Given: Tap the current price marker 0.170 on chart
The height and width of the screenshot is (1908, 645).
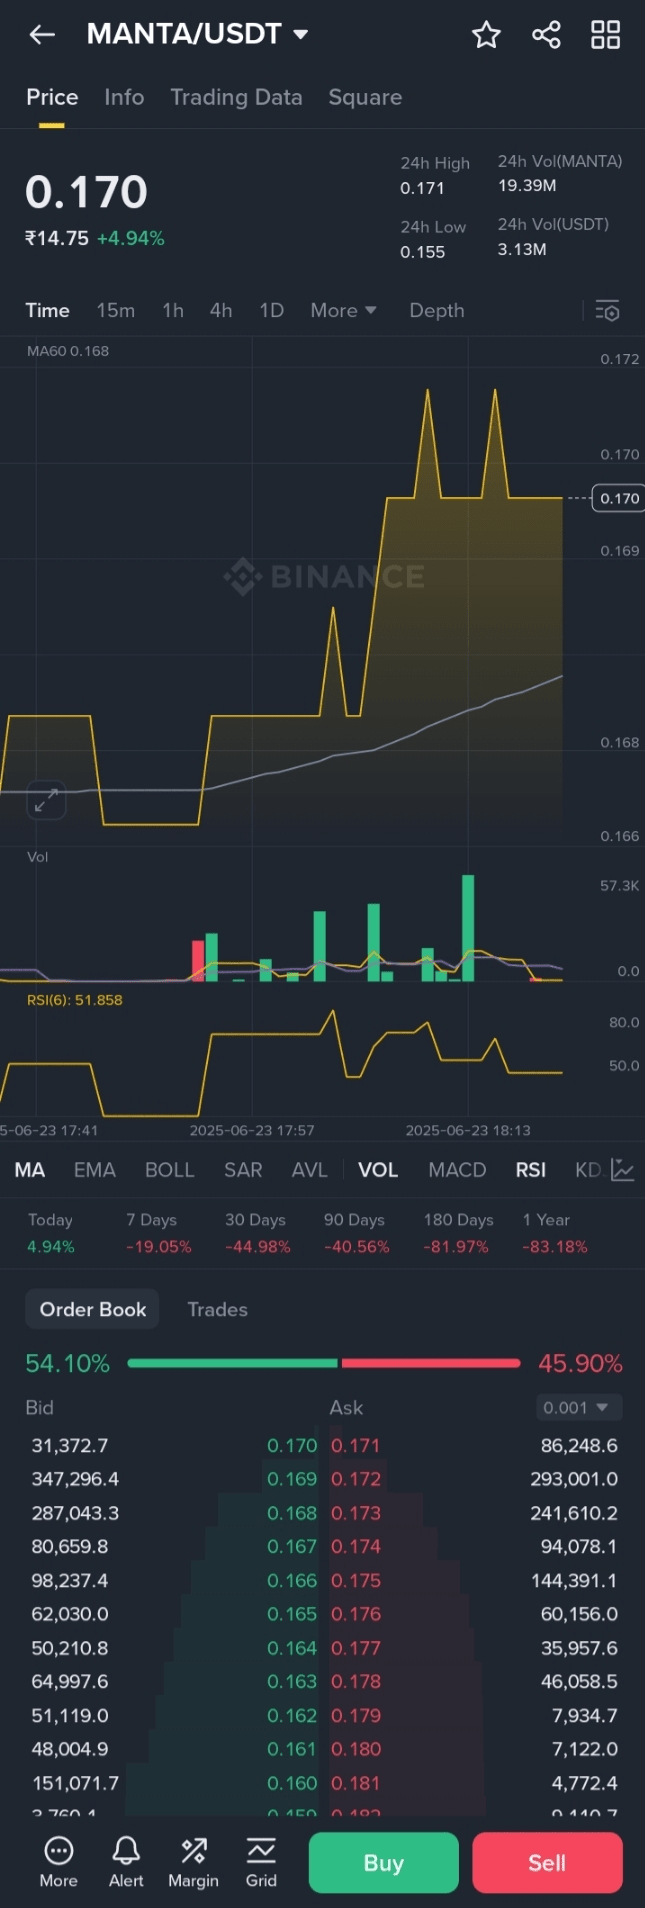Looking at the screenshot, I should tap(619, 498).
